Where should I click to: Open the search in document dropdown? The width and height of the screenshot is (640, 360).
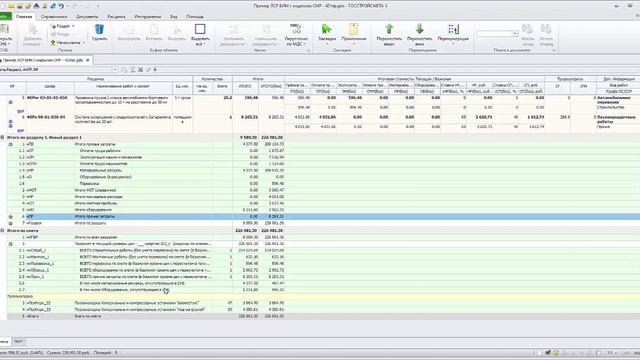515,33
